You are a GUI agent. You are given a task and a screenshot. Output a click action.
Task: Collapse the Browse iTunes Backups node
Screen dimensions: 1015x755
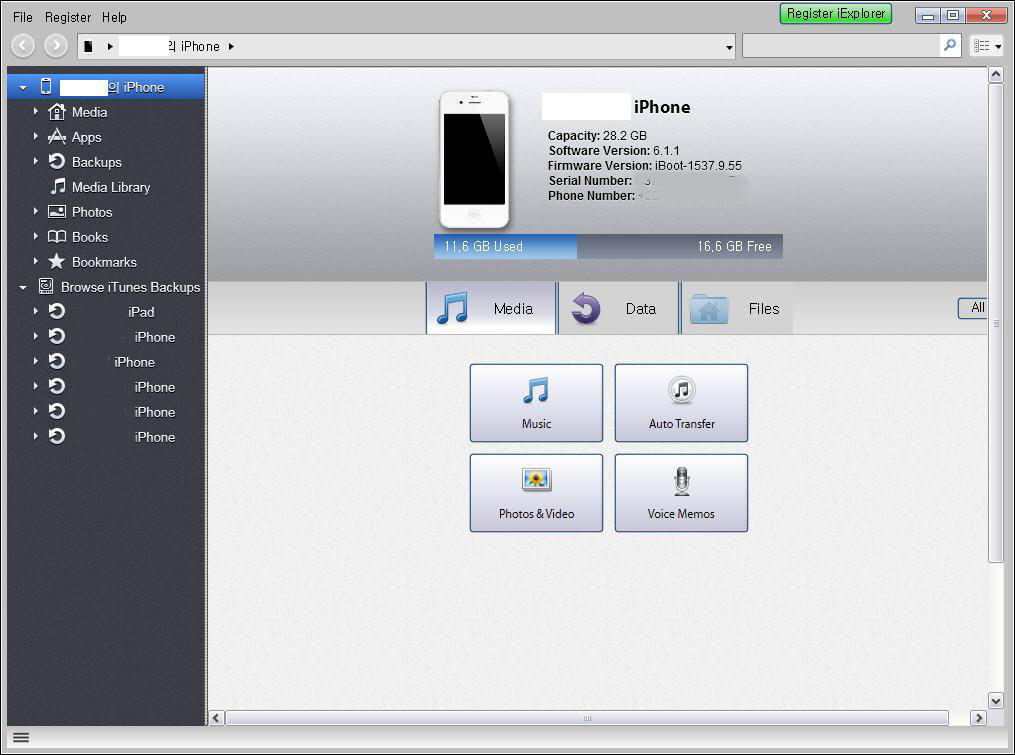(x=23, y=287)
